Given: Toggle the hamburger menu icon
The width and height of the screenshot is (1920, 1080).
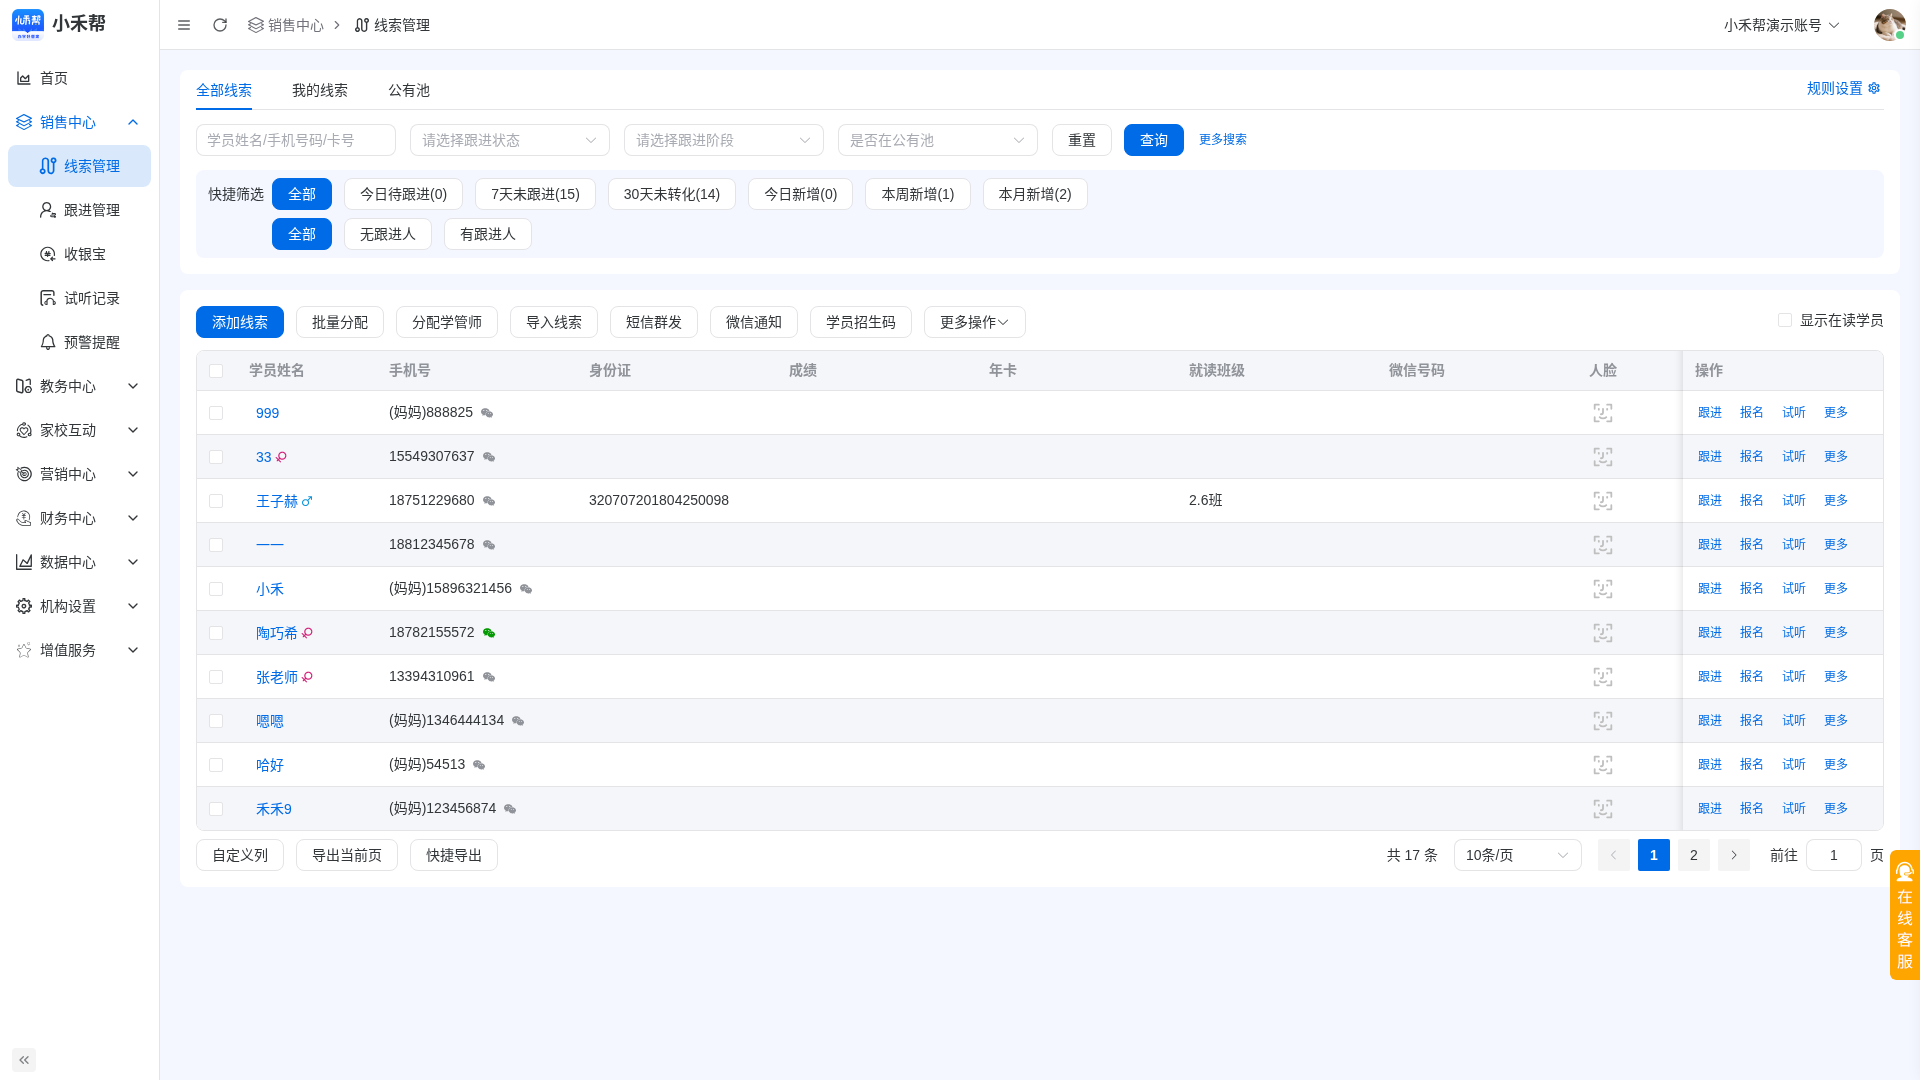Looking at the screenshot, I should [184, 25].
